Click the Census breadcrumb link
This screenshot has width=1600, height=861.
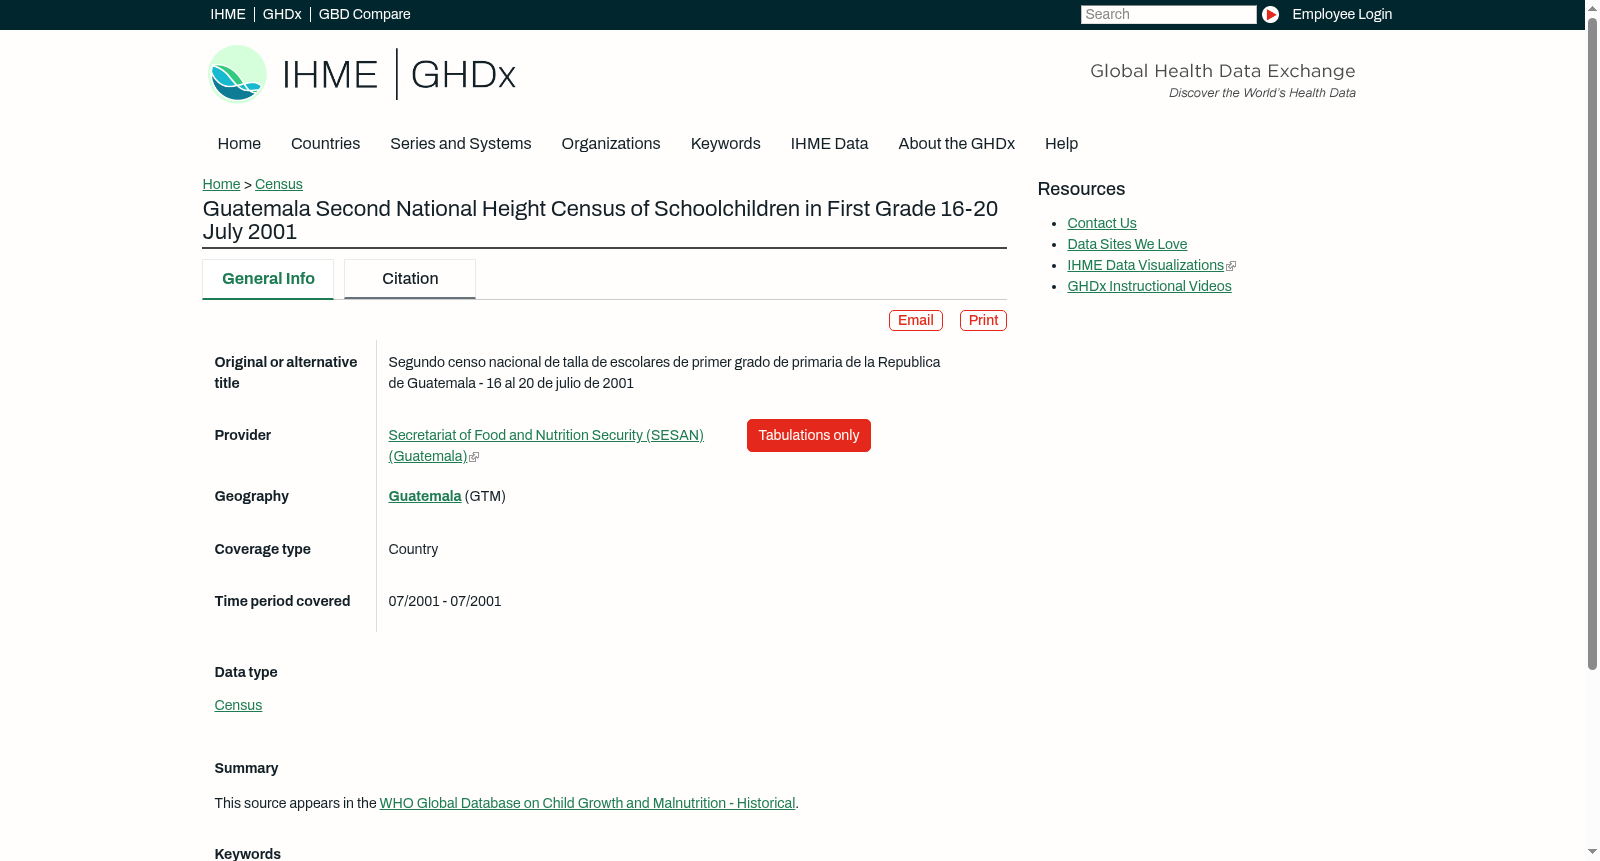pos(279,184)
